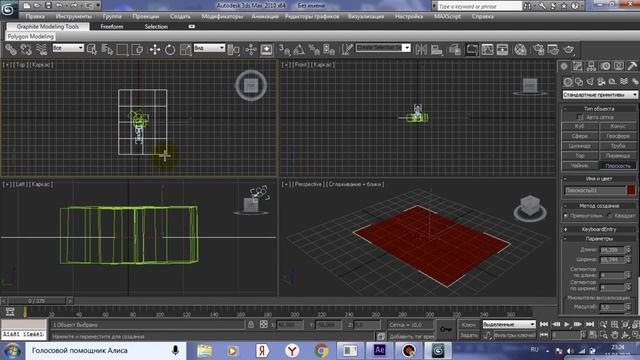Open the red object color swatch

[x=631, y=190]
